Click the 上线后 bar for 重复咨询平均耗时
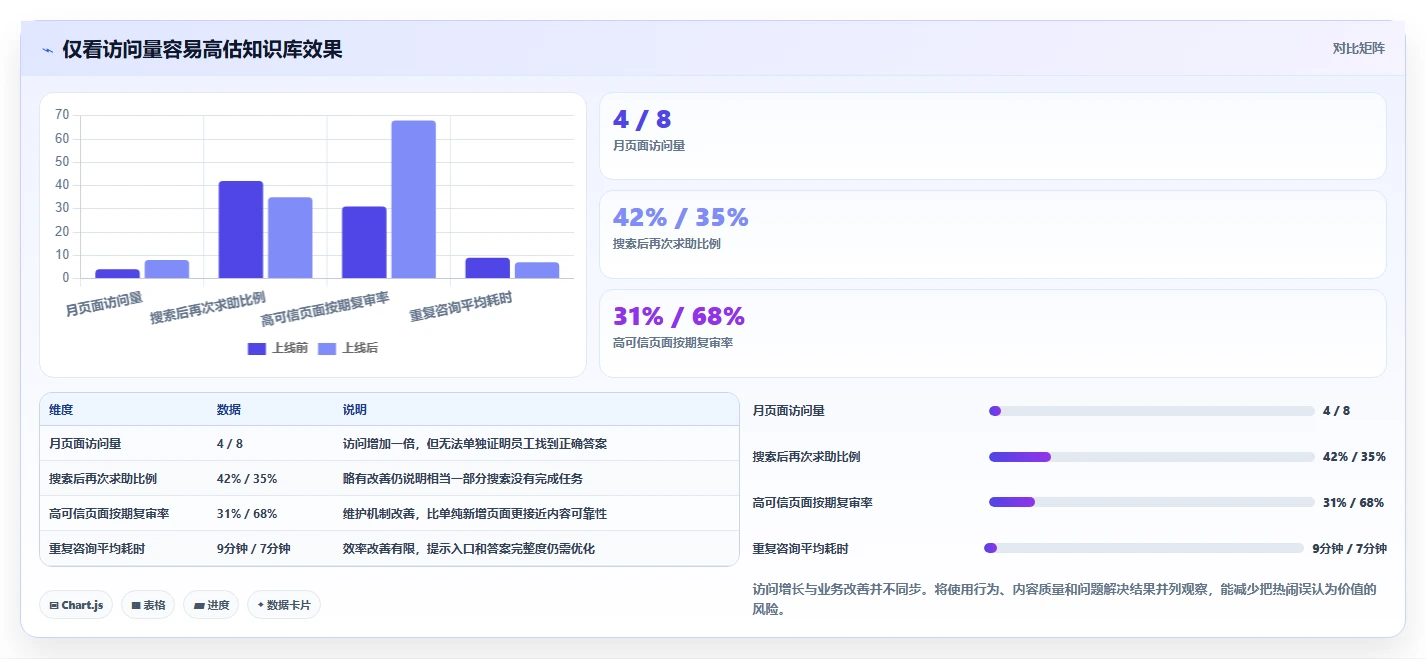The width and height of the screenshot is (1426, 659). 537,270
